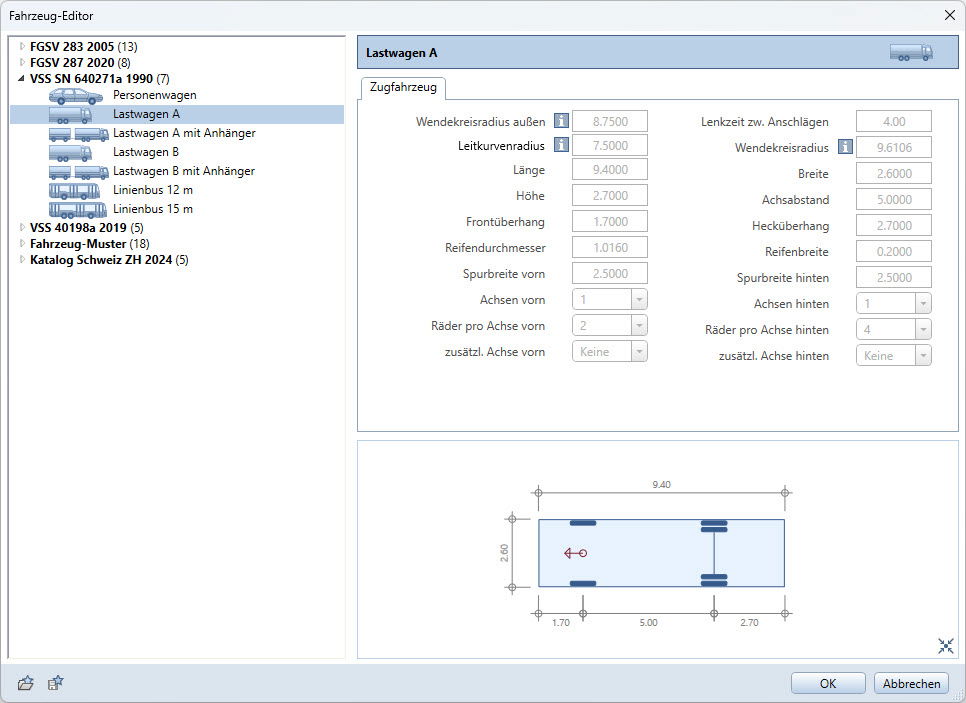
Task: Expand the FGSV 283 2005 group
Action: 22,46
